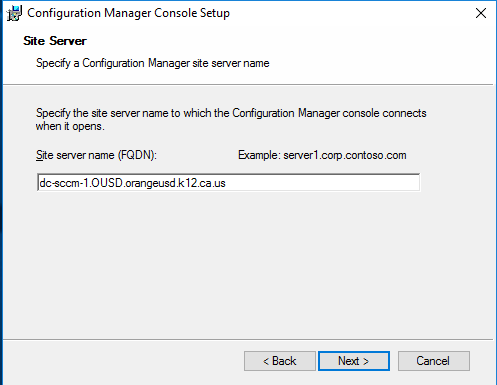Click the example text server1.corp.contoso.com
The image size is (497, 385).
click(345, 155)
